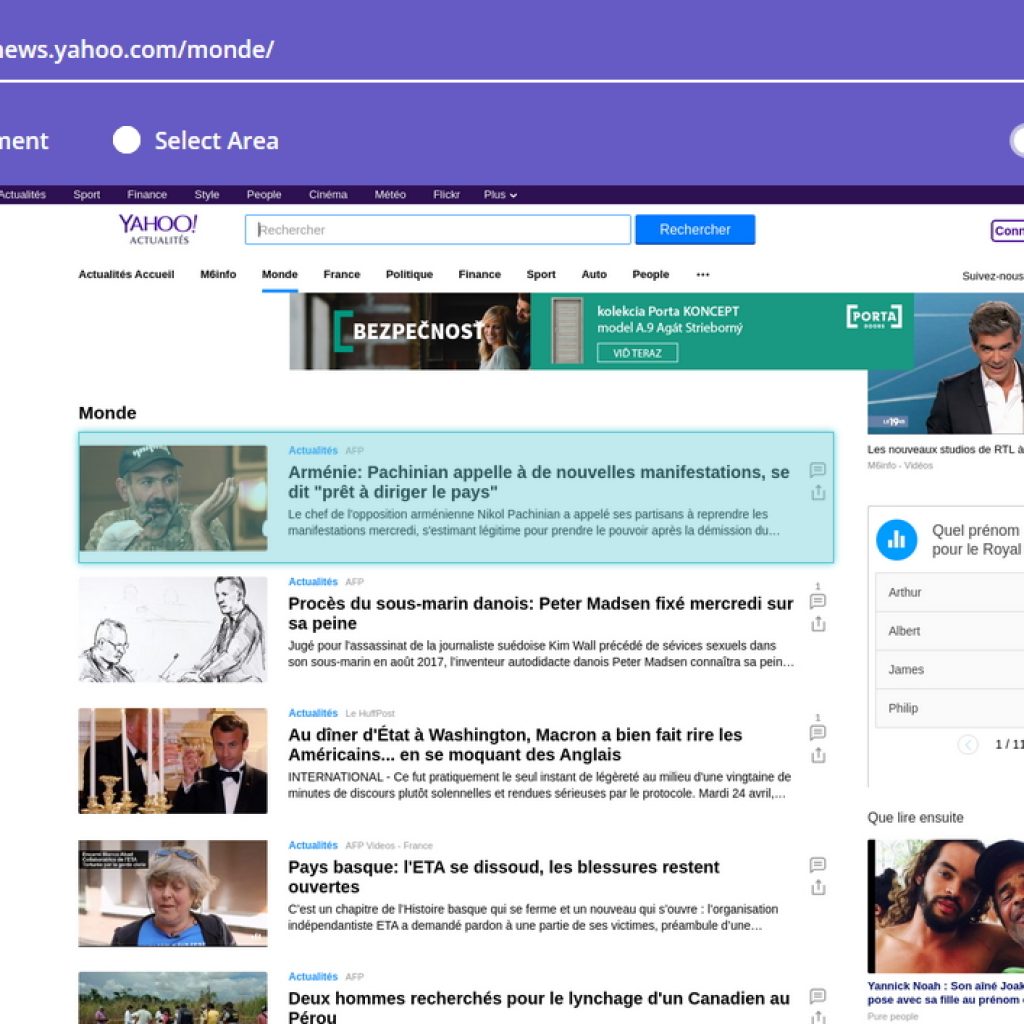Open Les nouveaux studios de RTL link

point(946,449)
